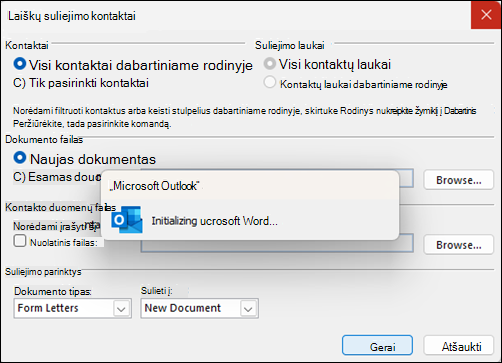Viewport: 502px width, 363px height.
Task: Click Browse button for Nuolatinis failas
Action: coord(458,245)
